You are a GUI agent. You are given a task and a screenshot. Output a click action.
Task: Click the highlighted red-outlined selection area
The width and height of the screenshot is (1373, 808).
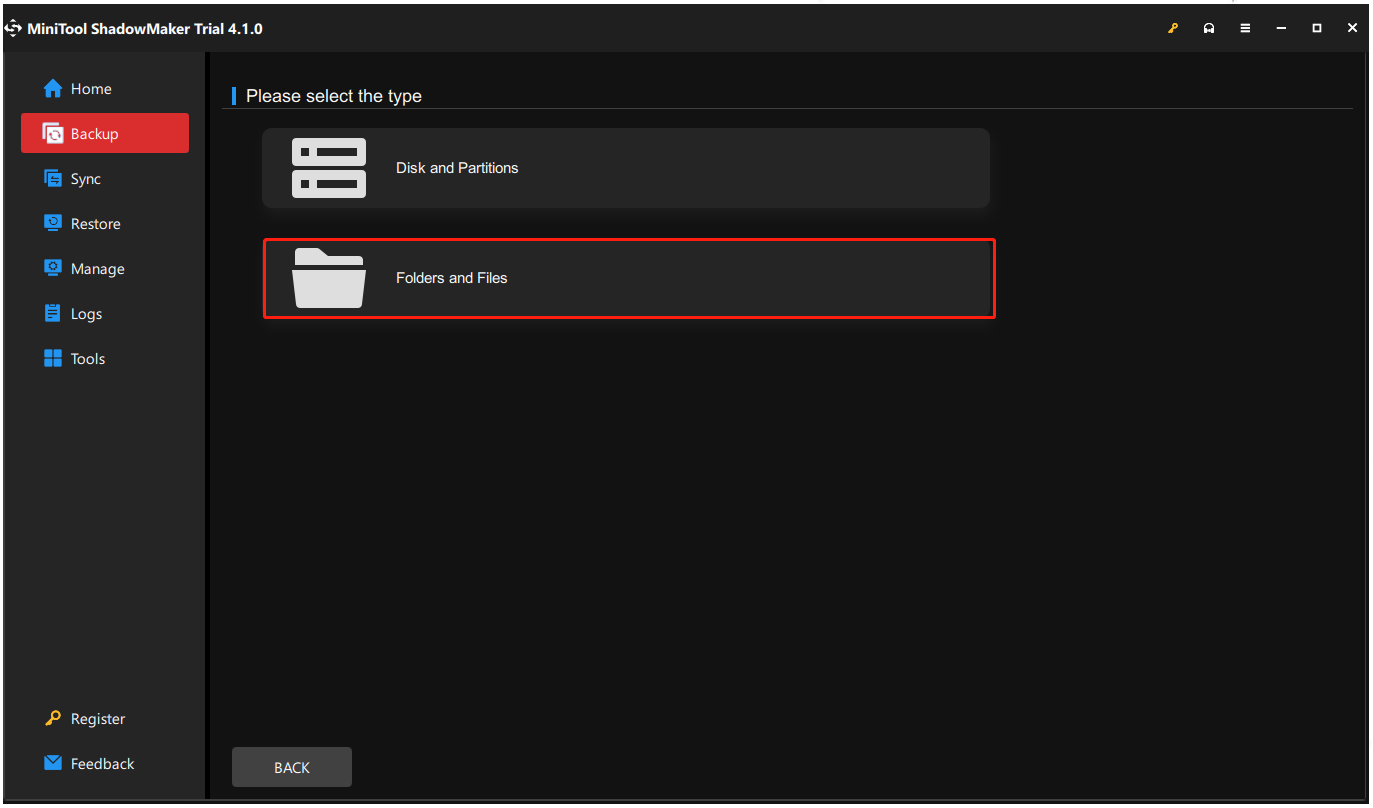pyautogui.click(x=628, y=278)
